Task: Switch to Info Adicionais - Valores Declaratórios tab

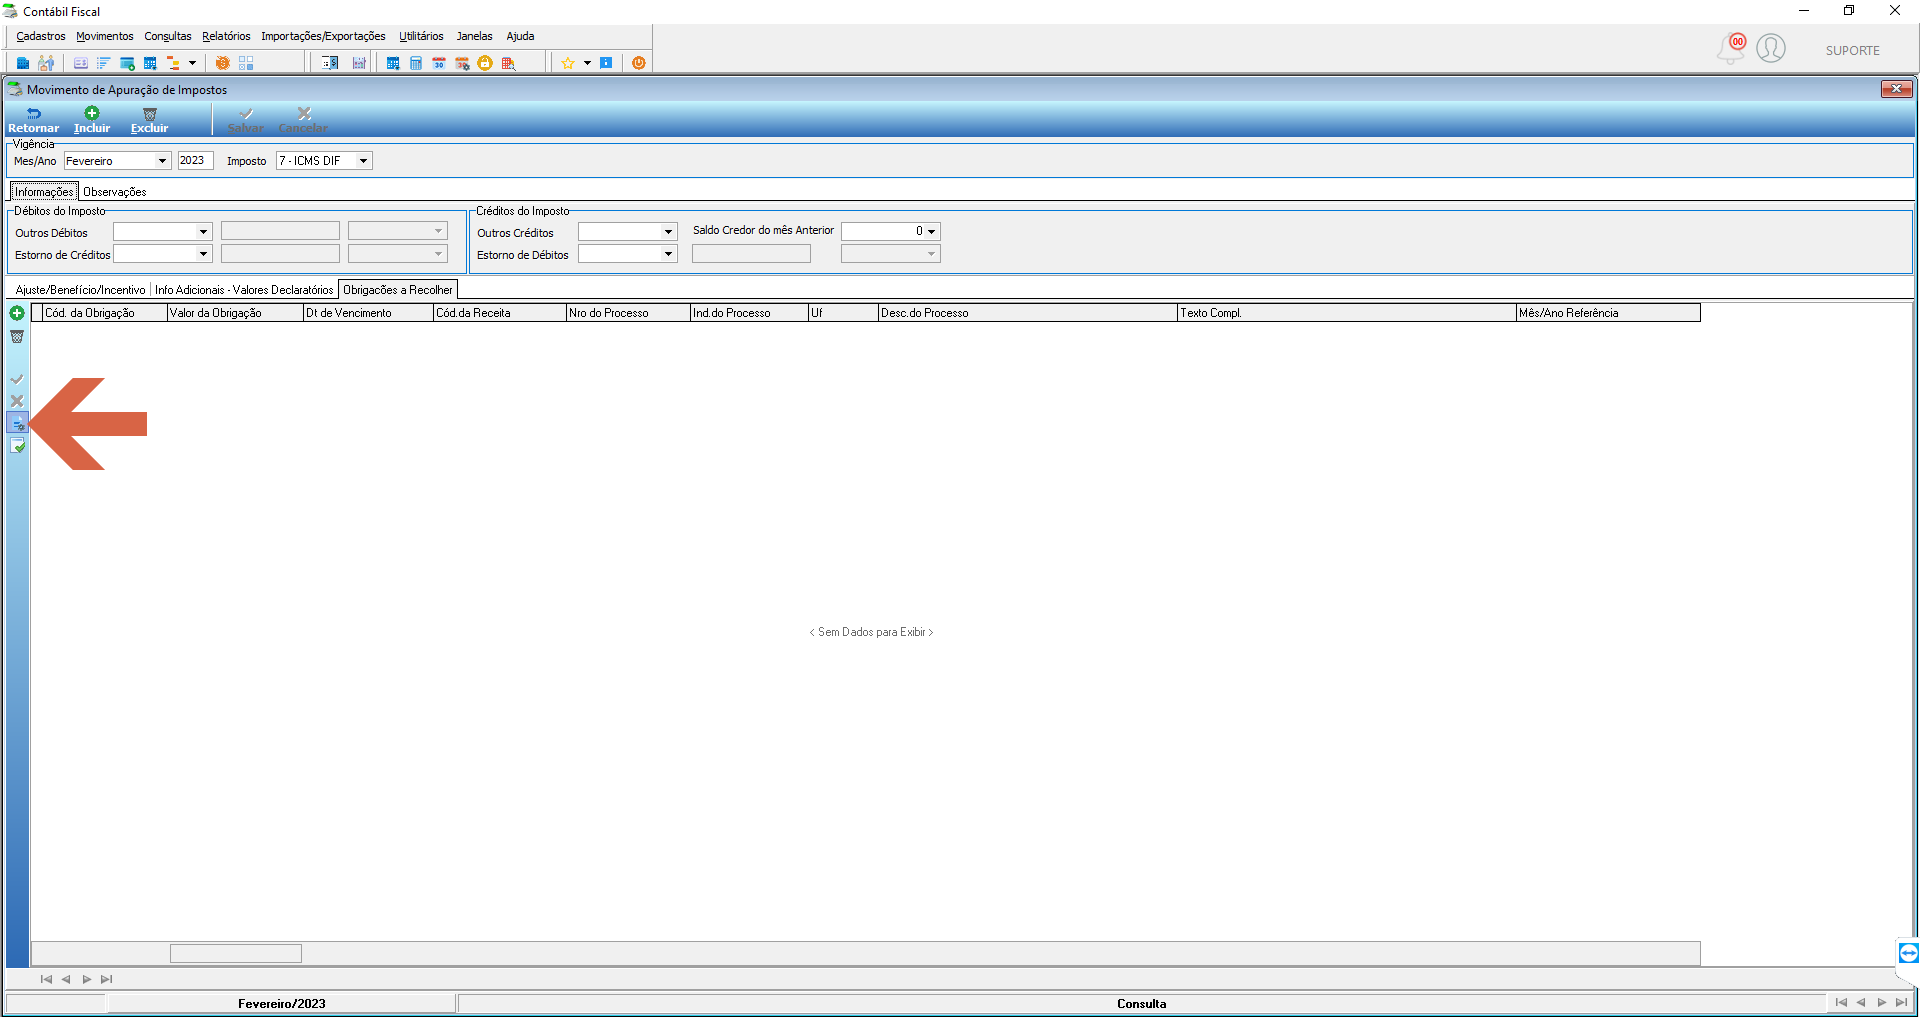Action: [x=244, y=290]
